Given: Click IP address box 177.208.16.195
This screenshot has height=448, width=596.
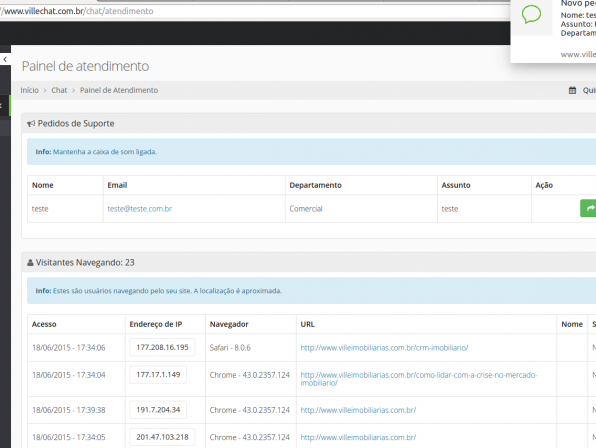Looking at the screenshot, I should pos(162,347).
